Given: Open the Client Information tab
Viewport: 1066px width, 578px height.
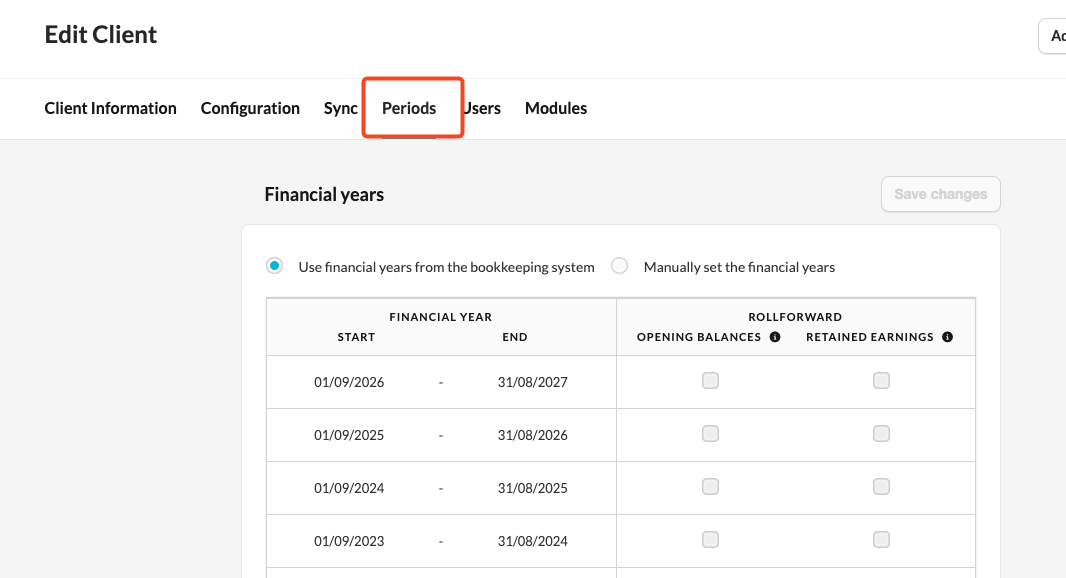Looking at the screenshot, I should (110, 108).
